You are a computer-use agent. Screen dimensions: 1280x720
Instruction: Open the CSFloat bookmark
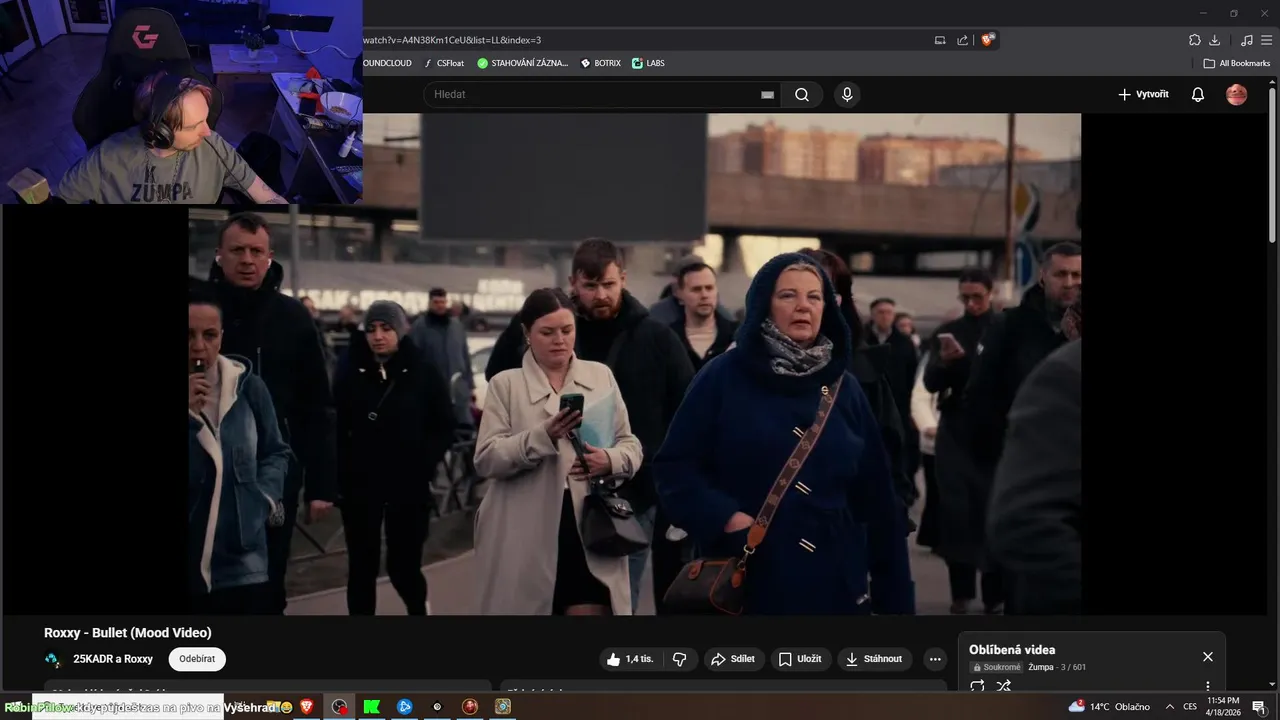pos(444,63)
